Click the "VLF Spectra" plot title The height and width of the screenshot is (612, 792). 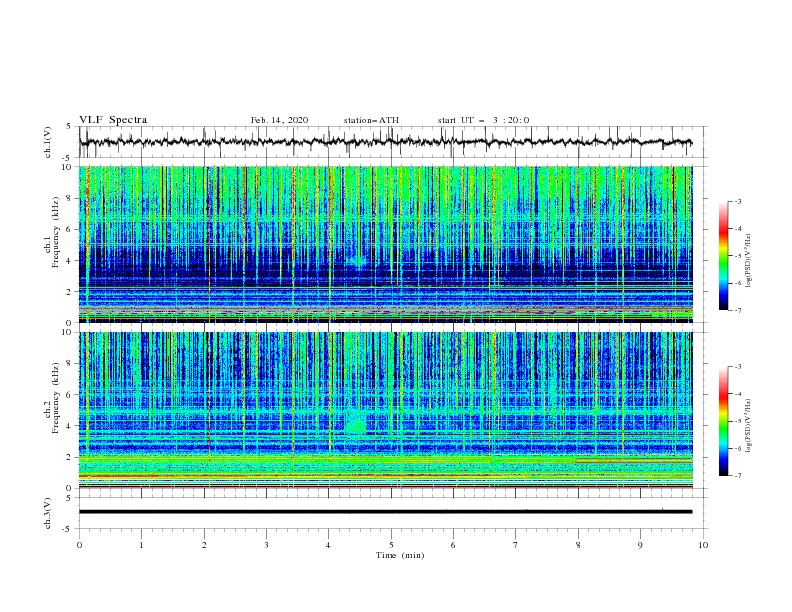pyautogui.click(x=113, y=120)
